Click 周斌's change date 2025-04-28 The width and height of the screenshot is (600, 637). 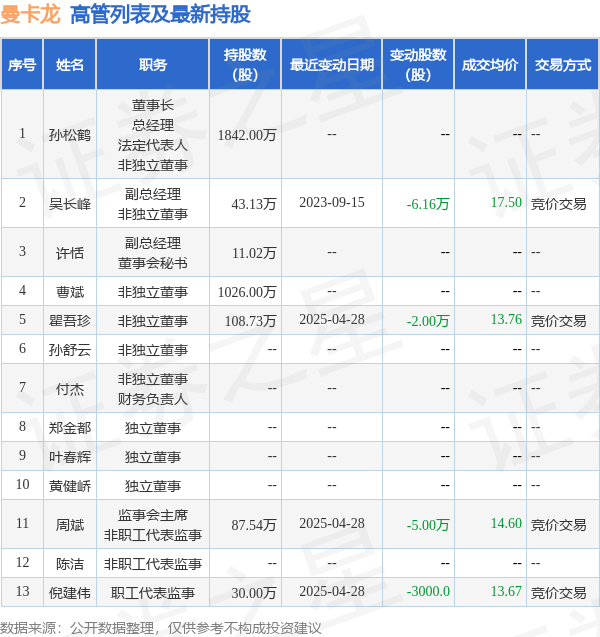pos(332,523)
